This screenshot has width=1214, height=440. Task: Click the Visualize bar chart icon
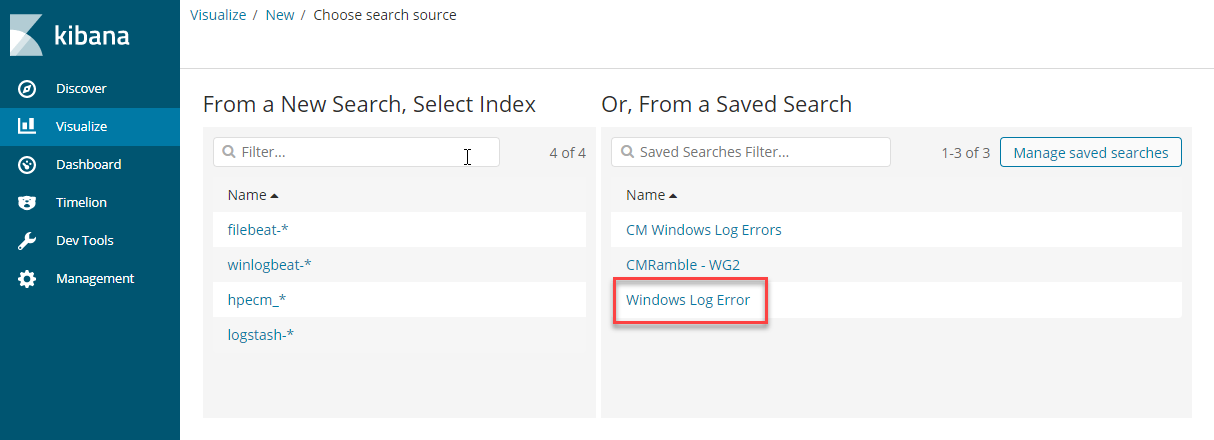click(28, 127)
